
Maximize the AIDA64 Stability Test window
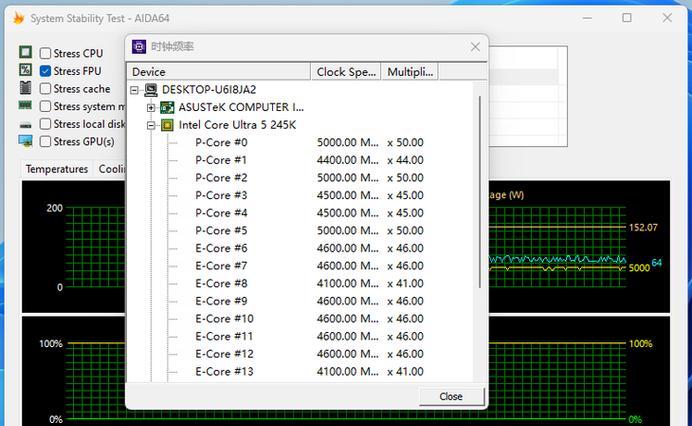coord(627,18)
